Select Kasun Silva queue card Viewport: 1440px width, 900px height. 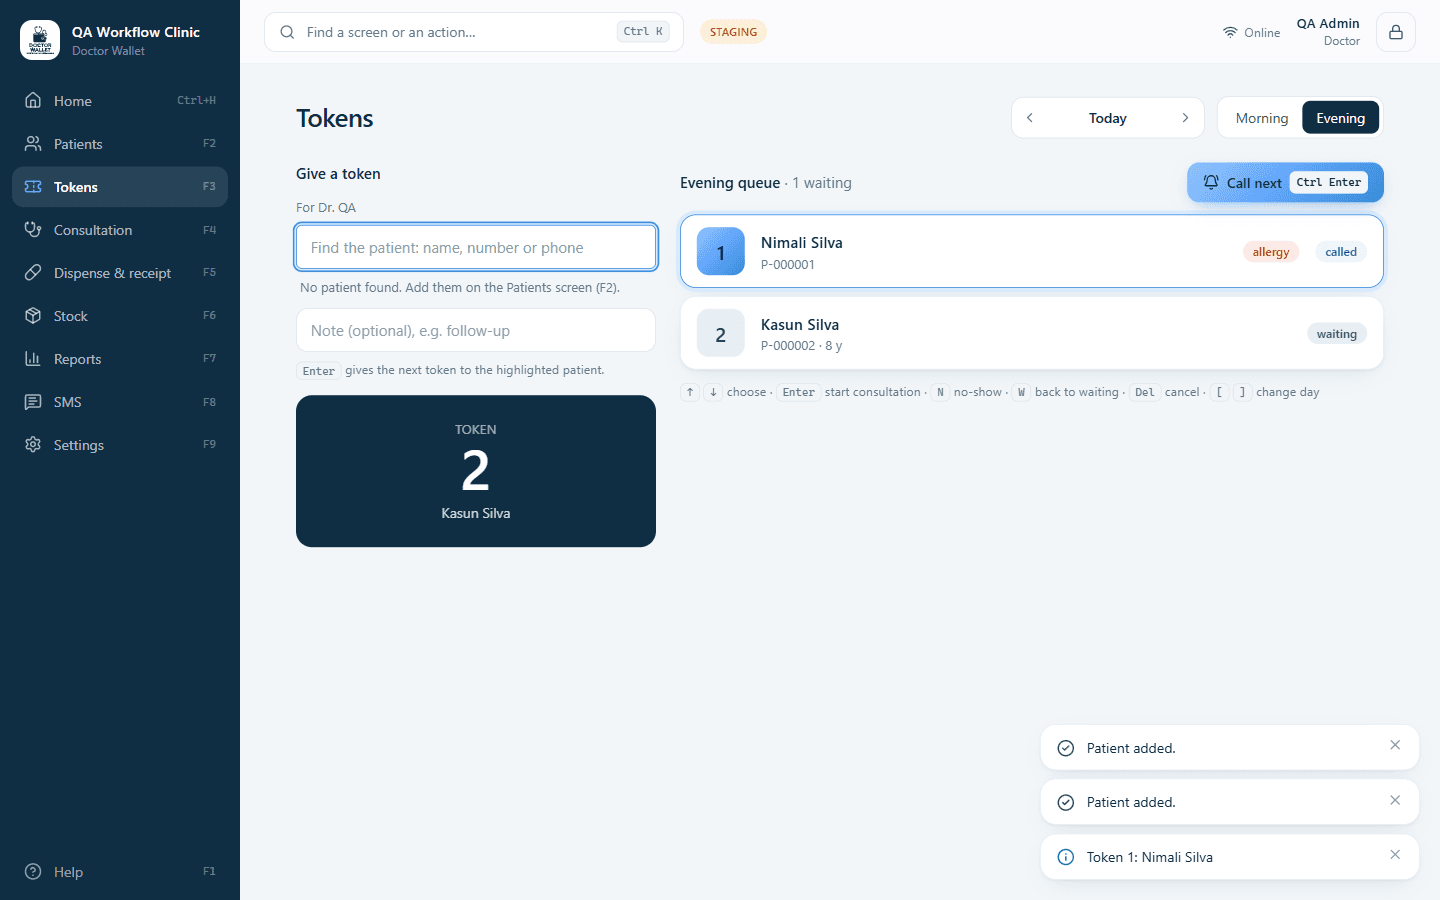tap(1032, 334)
